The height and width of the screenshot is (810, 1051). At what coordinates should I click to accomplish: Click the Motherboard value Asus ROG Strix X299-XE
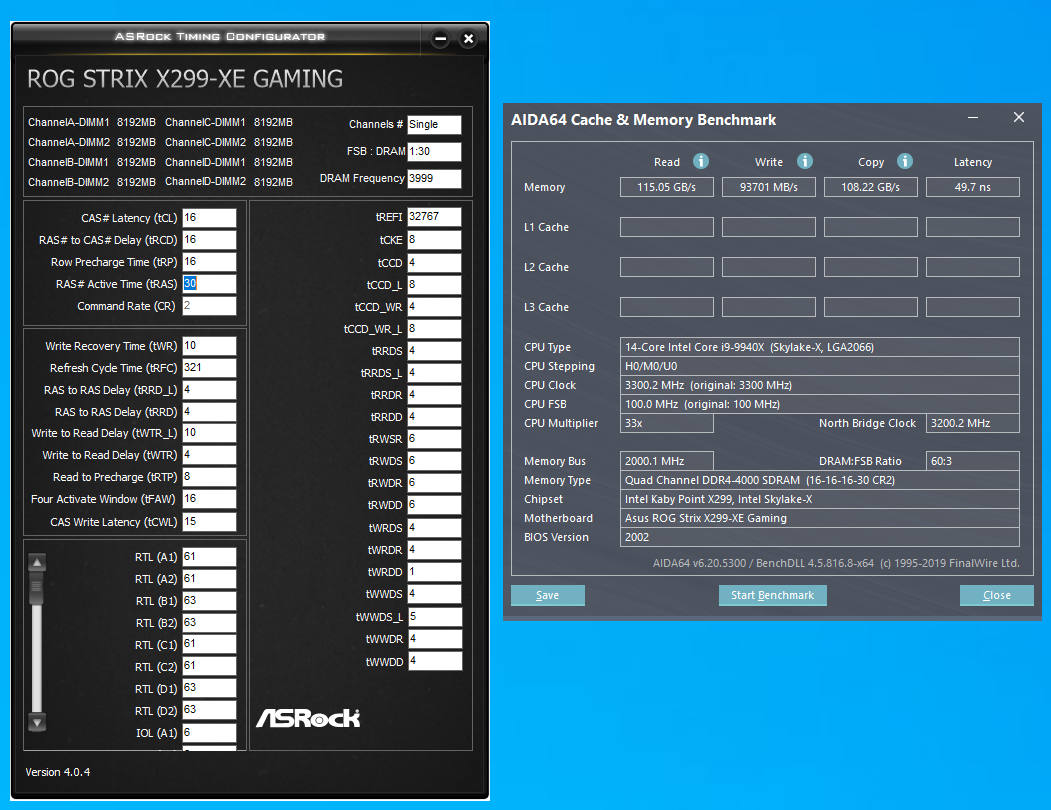coord(820,518)
